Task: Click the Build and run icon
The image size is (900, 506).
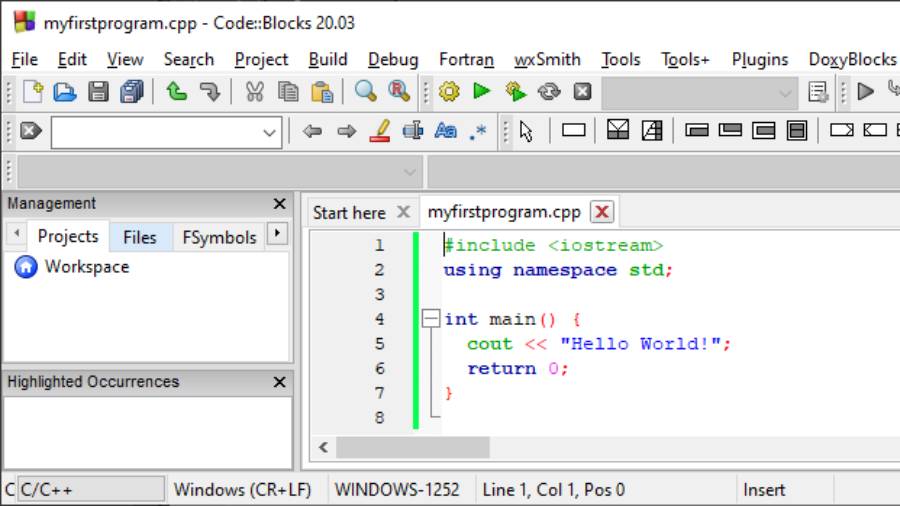Action: [515, 93]
